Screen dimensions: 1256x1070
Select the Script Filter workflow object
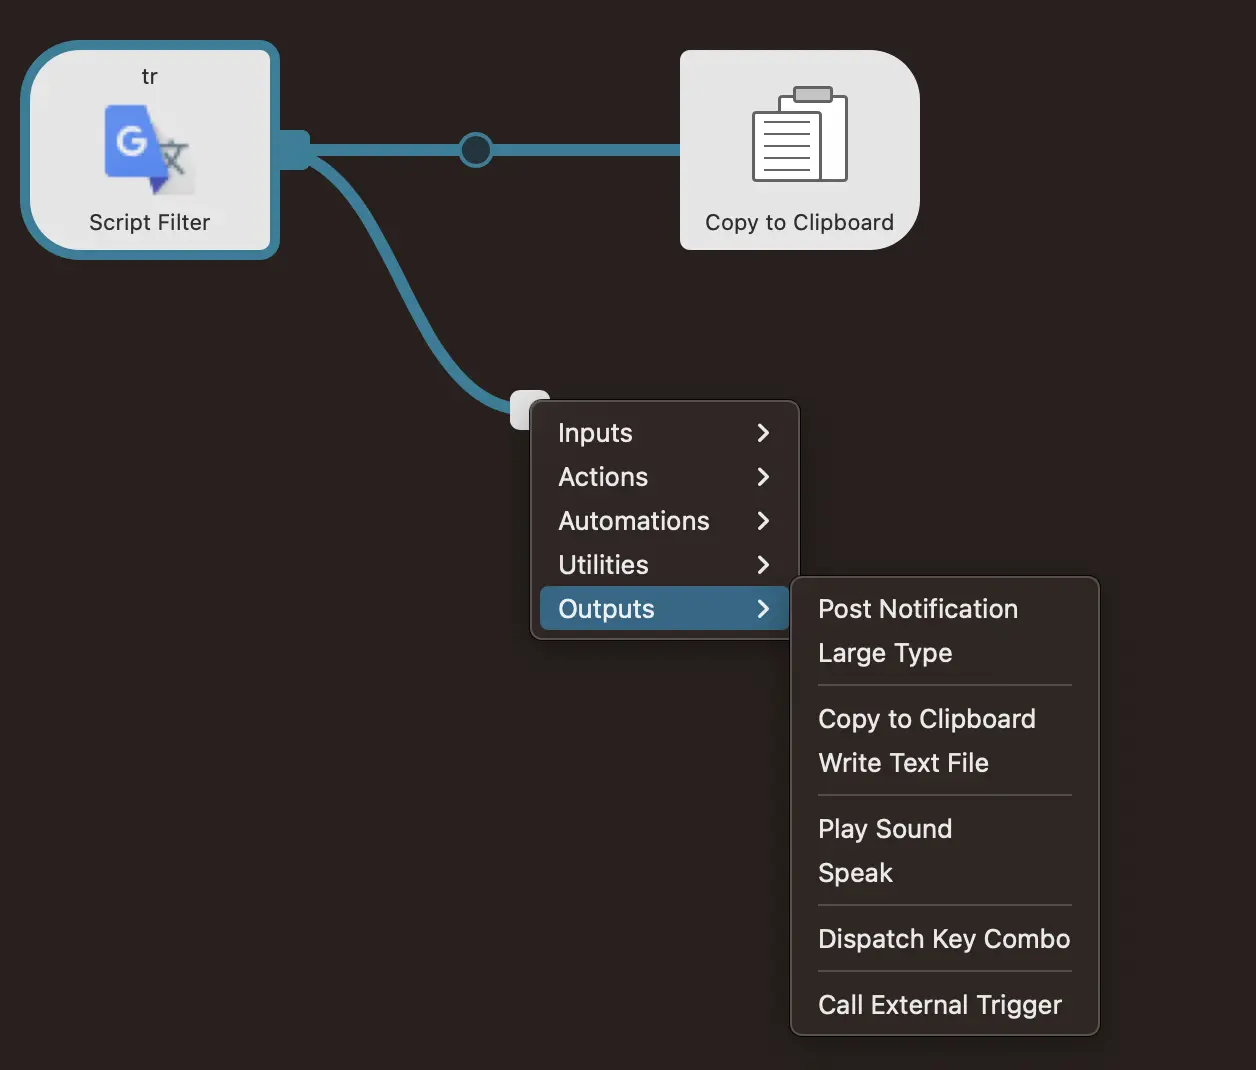150,150
